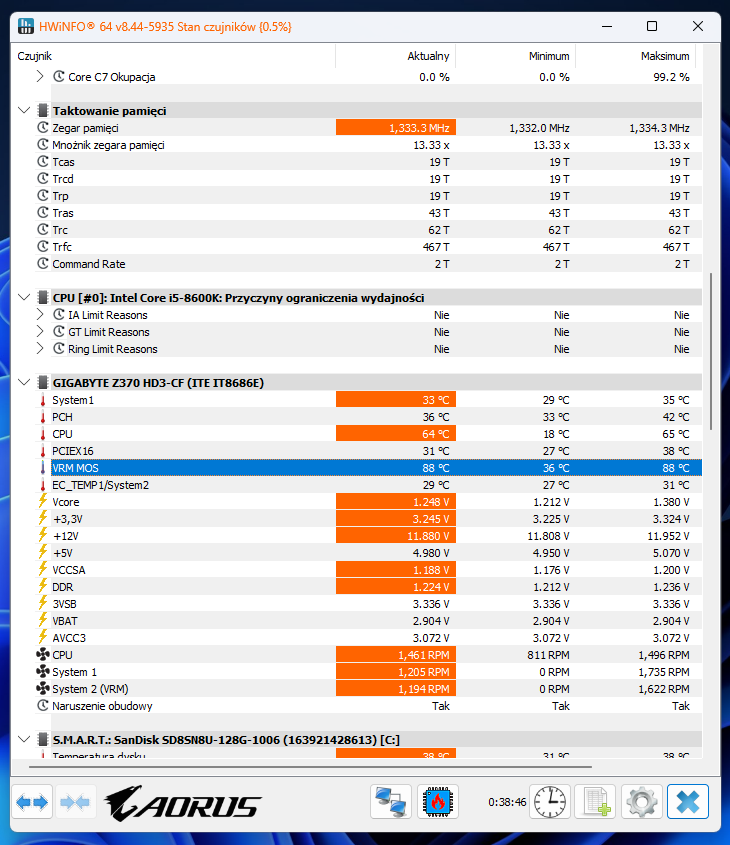Select the EC_TEMP1/System2 row
This screenshot has width=730, height=845.
tap(369, 485)
